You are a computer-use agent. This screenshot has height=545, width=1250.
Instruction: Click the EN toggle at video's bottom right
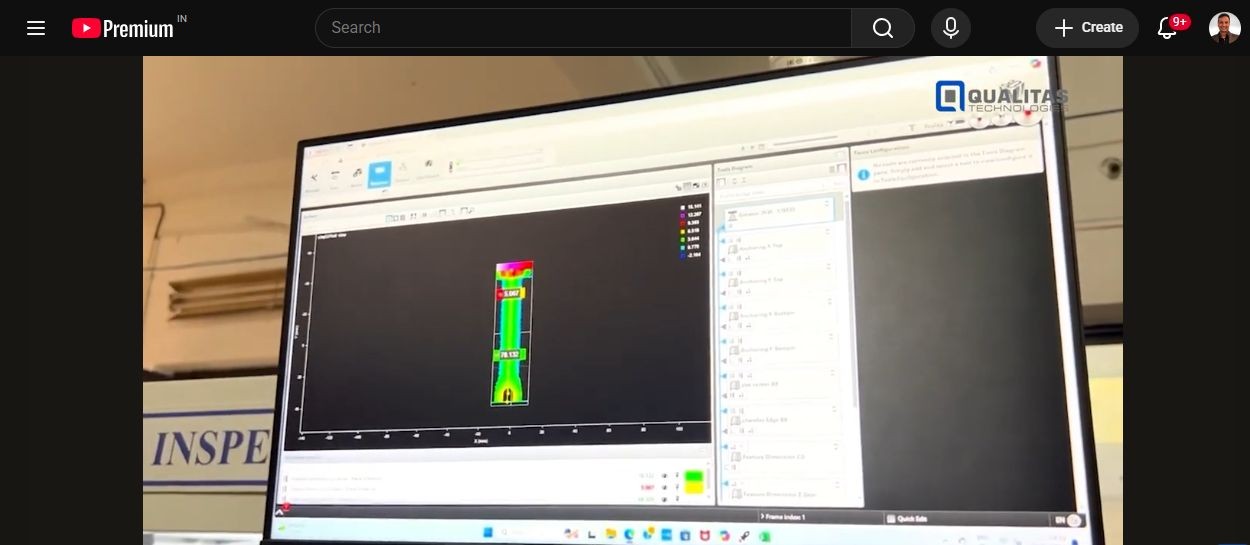[x=1069, y=520]
